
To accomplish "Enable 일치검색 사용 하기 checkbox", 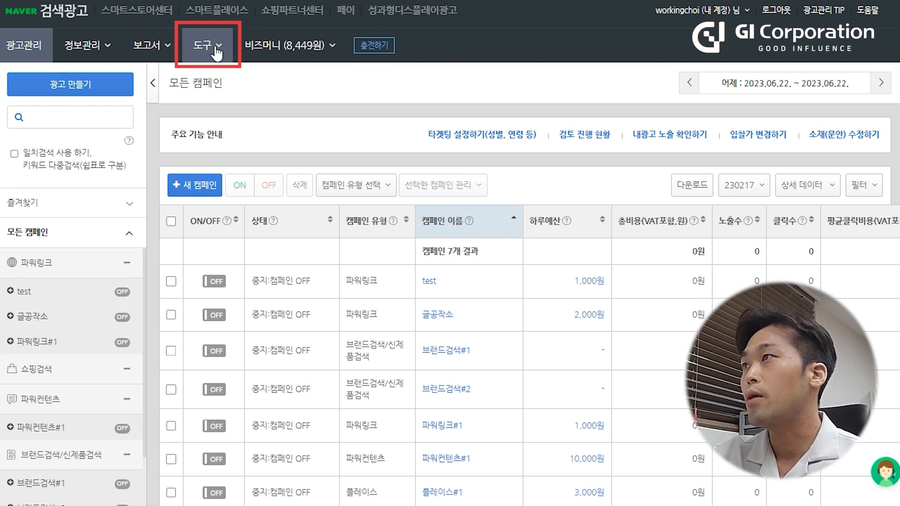I will click(x=14, y=154).
